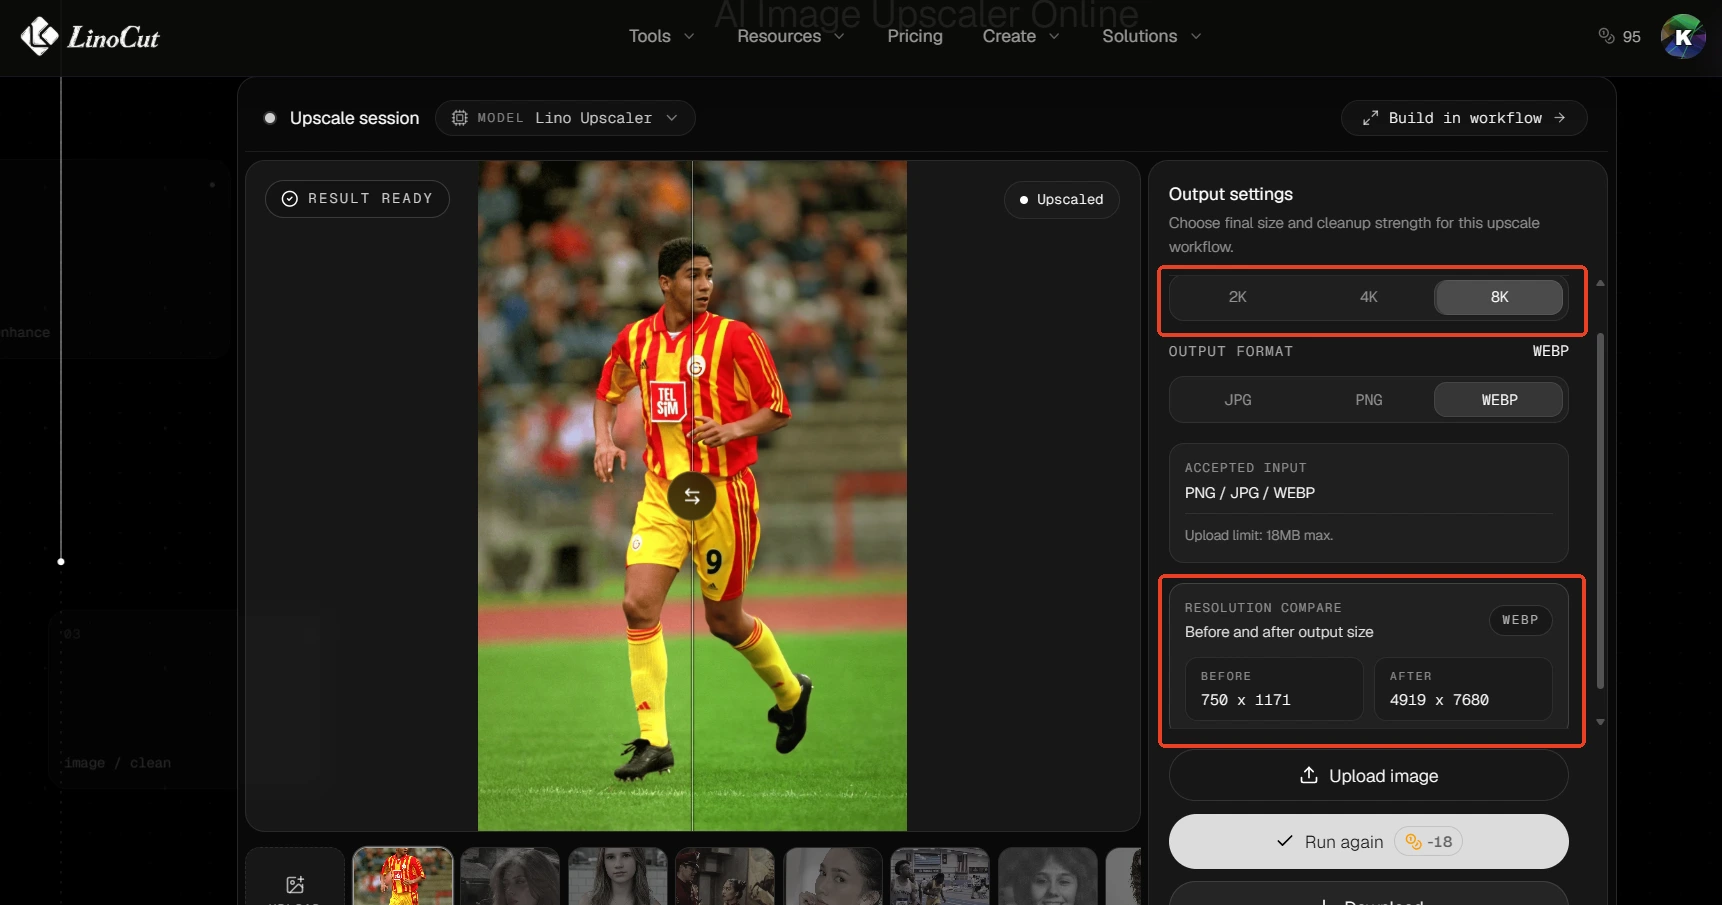The image size is (1722, 905).
Task: Click the Run again button
Action: 1369,842
